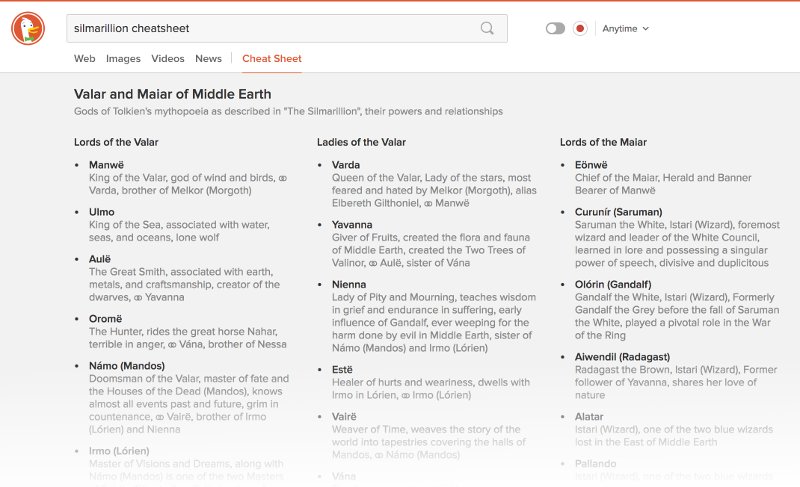Click 'Lady of Pity and Mourning' description
The image size is (800, 487).
coord(434,322)
